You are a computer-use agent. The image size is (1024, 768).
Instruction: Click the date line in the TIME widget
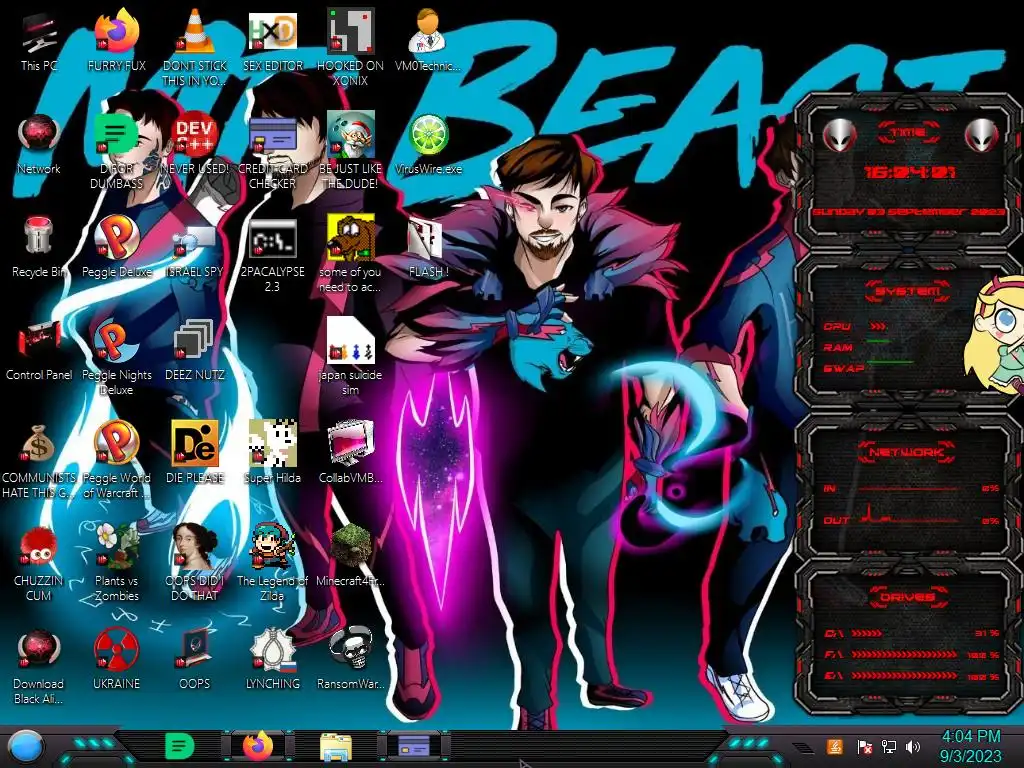point(908,212)
